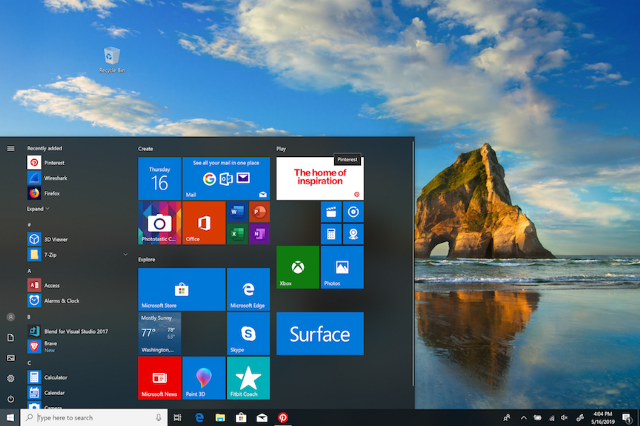Launch OneNote from the small tile
640x426 pixels.
coord(259,234)
